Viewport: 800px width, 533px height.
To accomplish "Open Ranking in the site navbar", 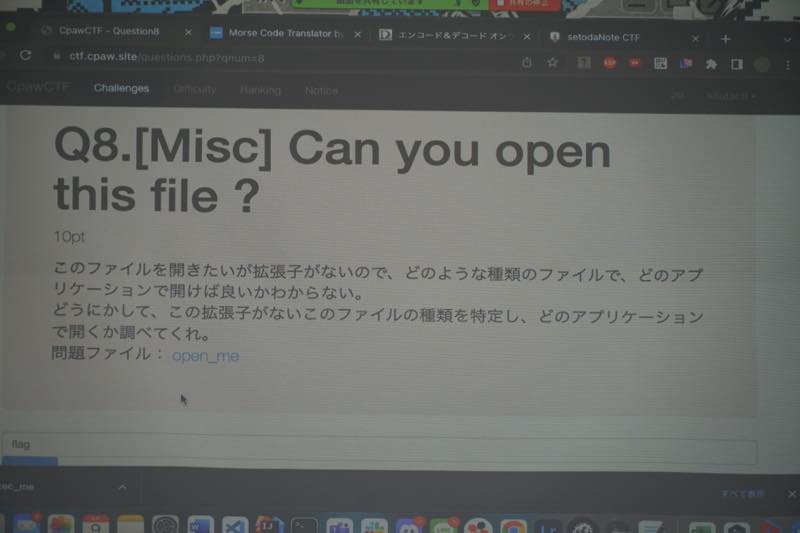I will pos(260,90).
